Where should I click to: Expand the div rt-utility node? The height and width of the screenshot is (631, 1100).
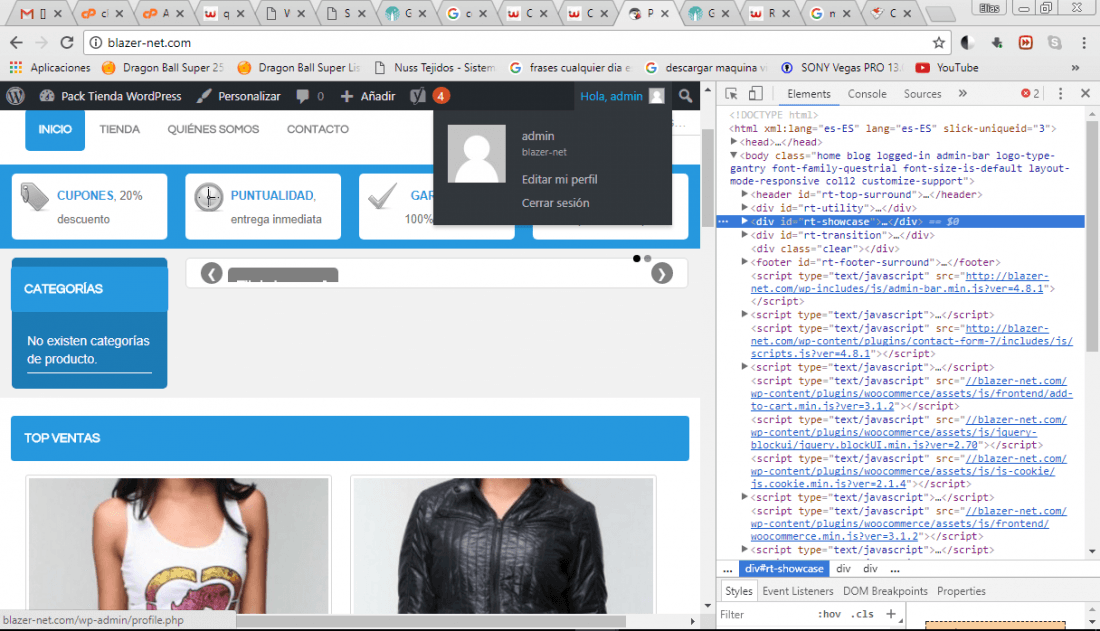click(745, 208)
